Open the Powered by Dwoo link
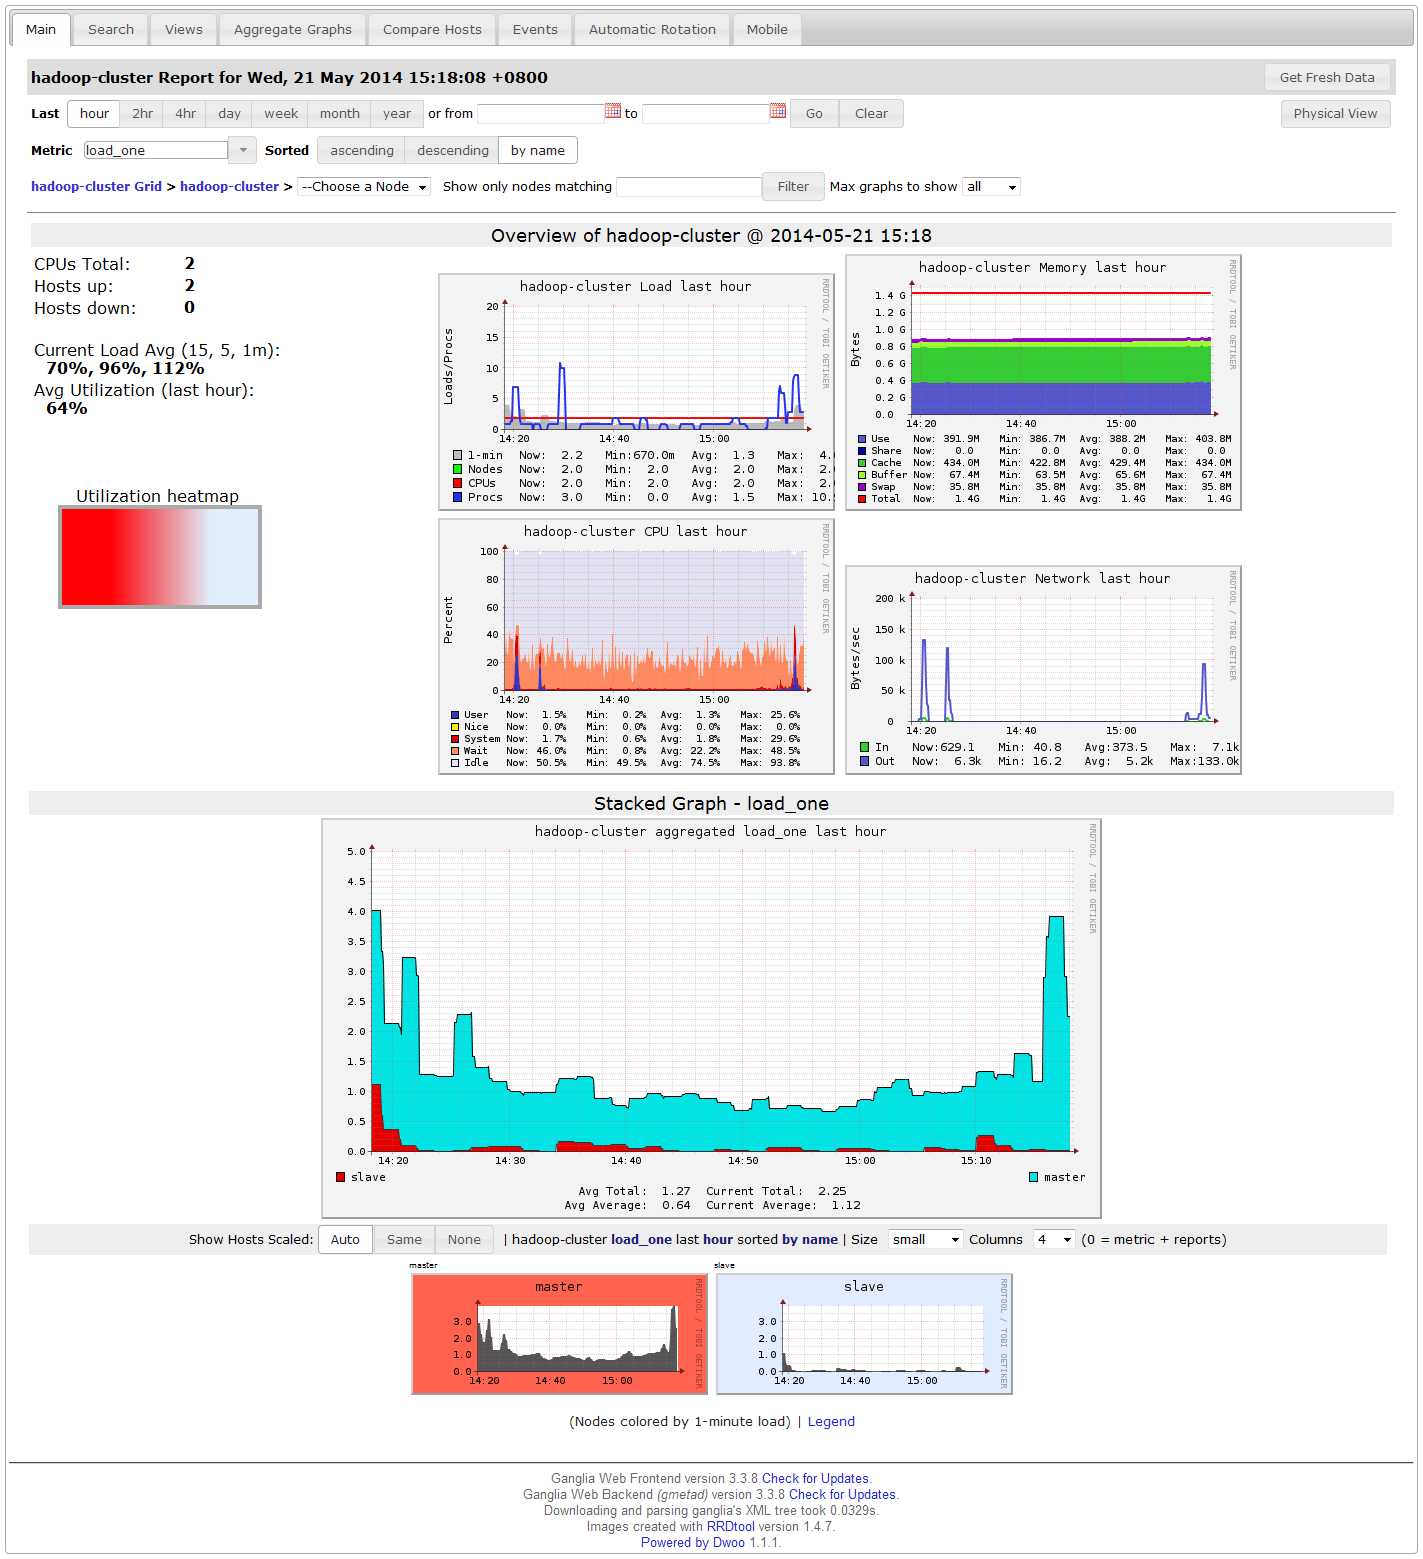The image size is (1423, 1559). pyautogui.click(x=693, y=1543)
